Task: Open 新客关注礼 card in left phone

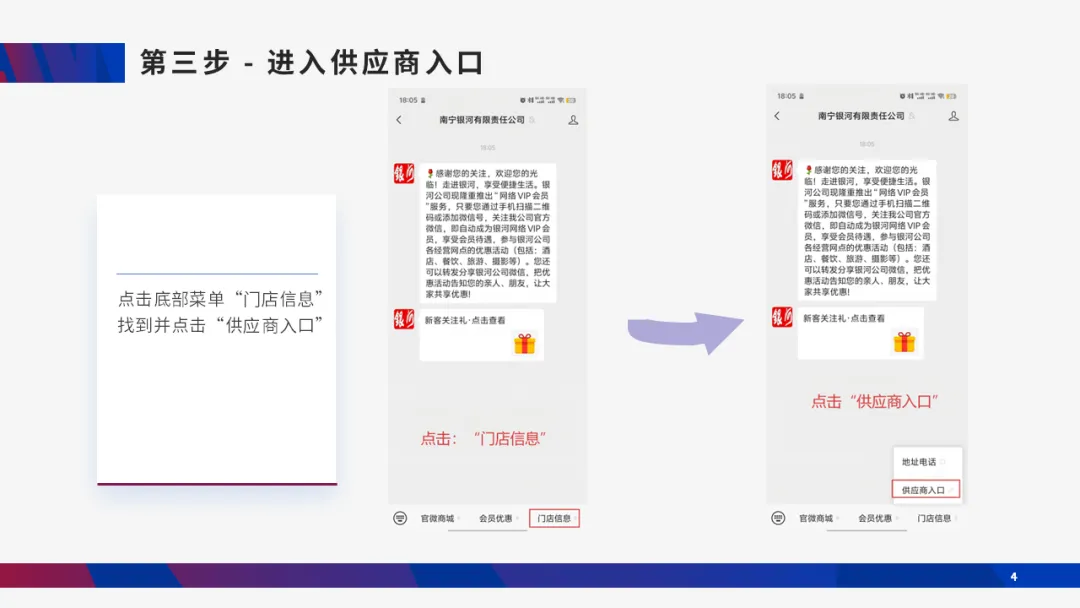Action: pyautogui.click(x=481, y=335)
